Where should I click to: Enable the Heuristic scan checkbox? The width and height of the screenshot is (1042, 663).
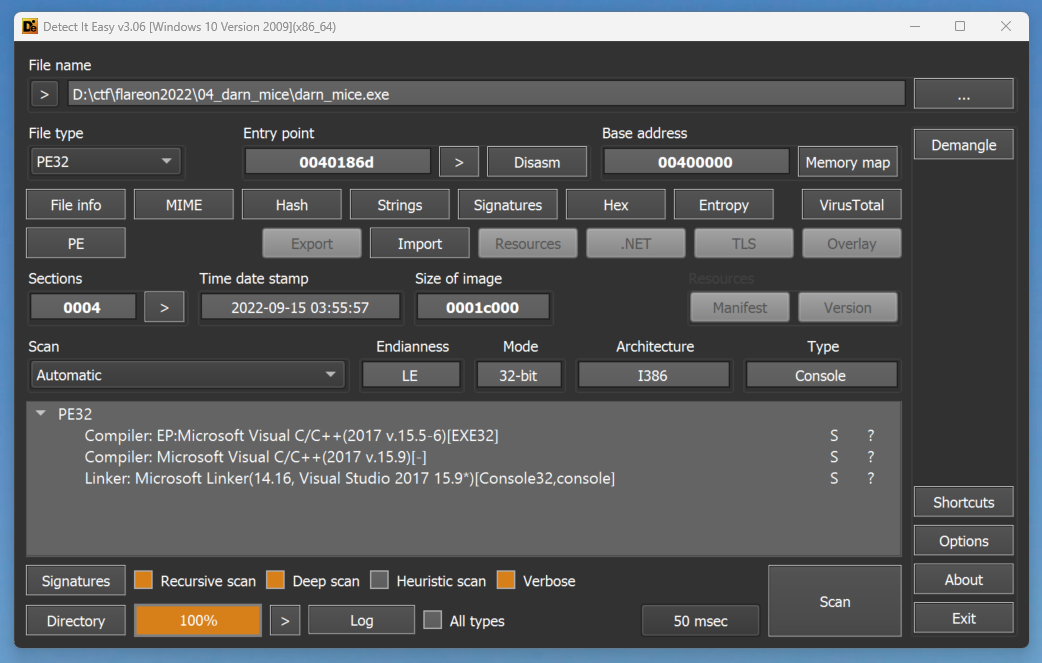click(x=380, y=580)
